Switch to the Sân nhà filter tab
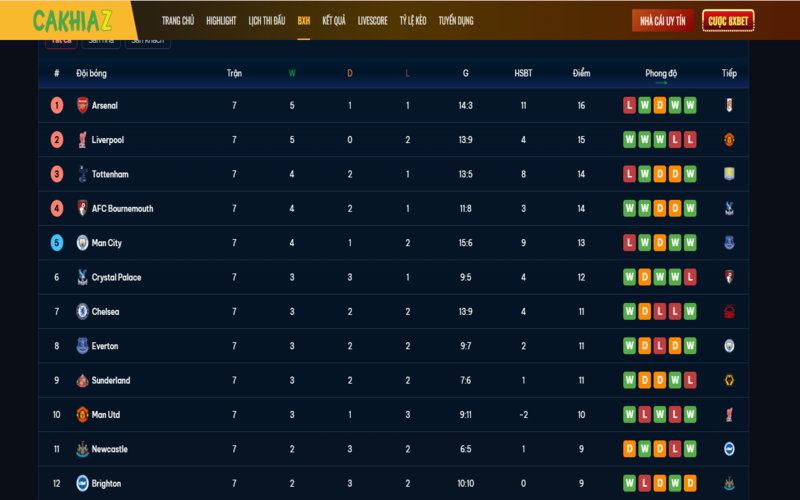 (x=101, y=41)
